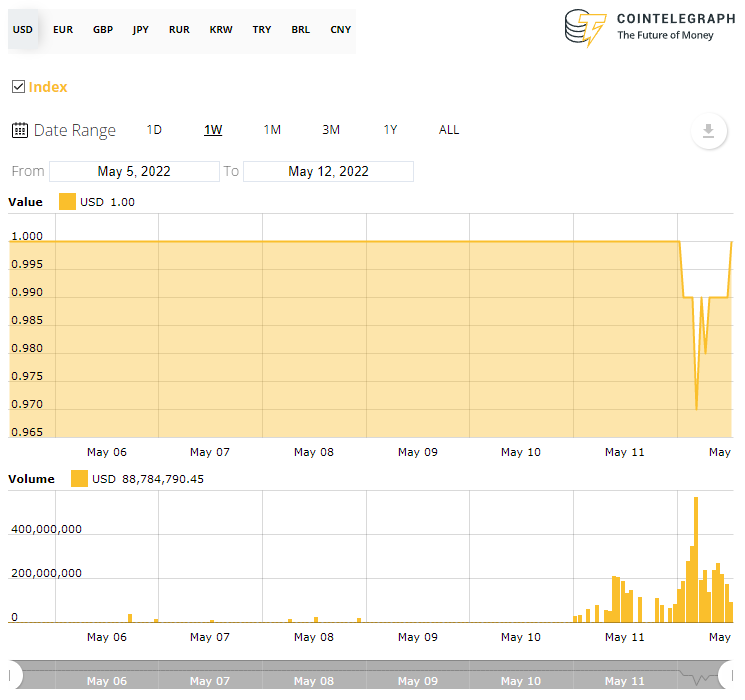Click the Volume USD legend swatch

[x=79, y=479]
